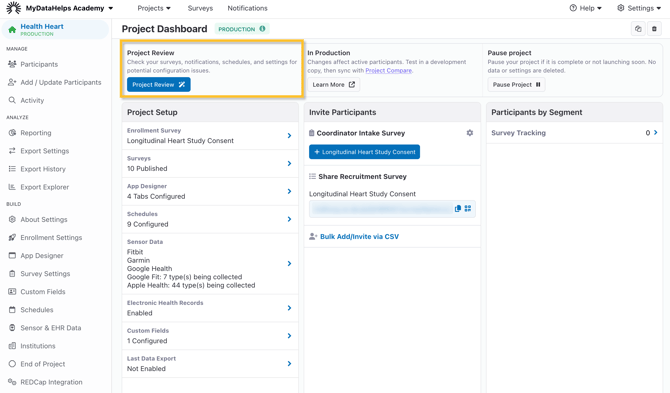This screenshot has width=670, height=393.
Task: Click the Institutions building icon
Action: coord(12,346)
